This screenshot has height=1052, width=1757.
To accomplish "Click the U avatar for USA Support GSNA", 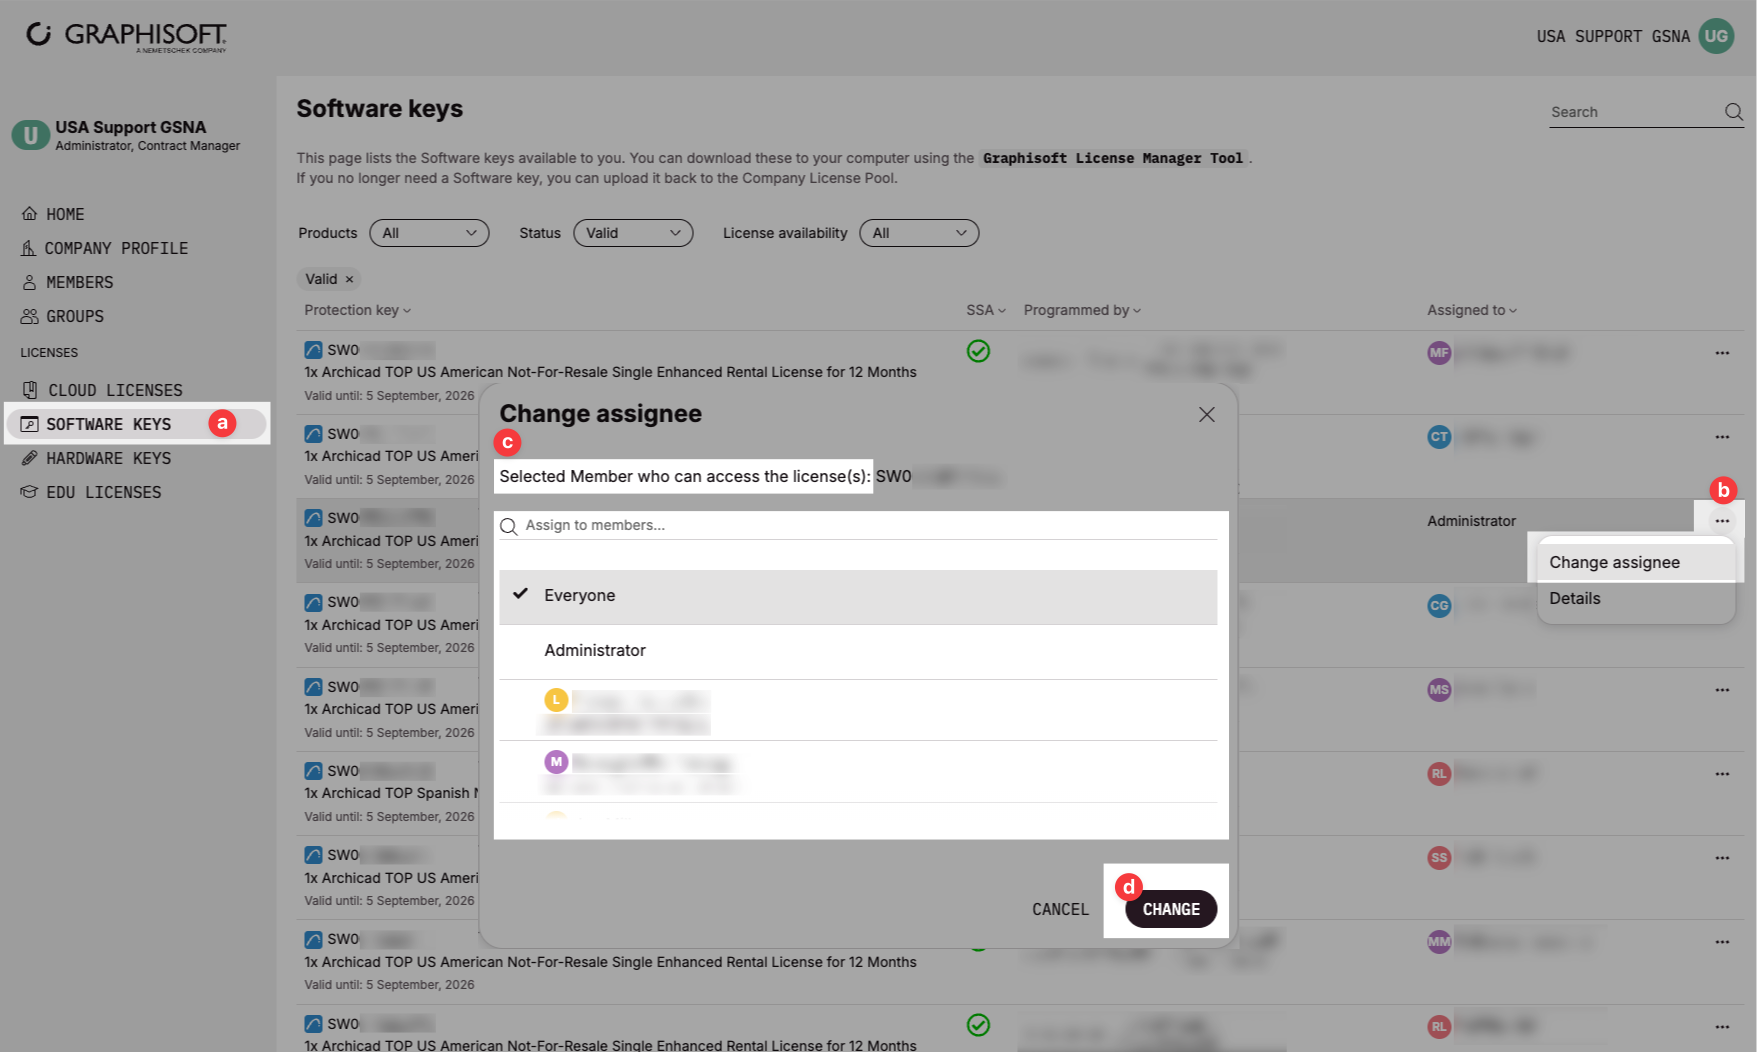I will 31,135.
